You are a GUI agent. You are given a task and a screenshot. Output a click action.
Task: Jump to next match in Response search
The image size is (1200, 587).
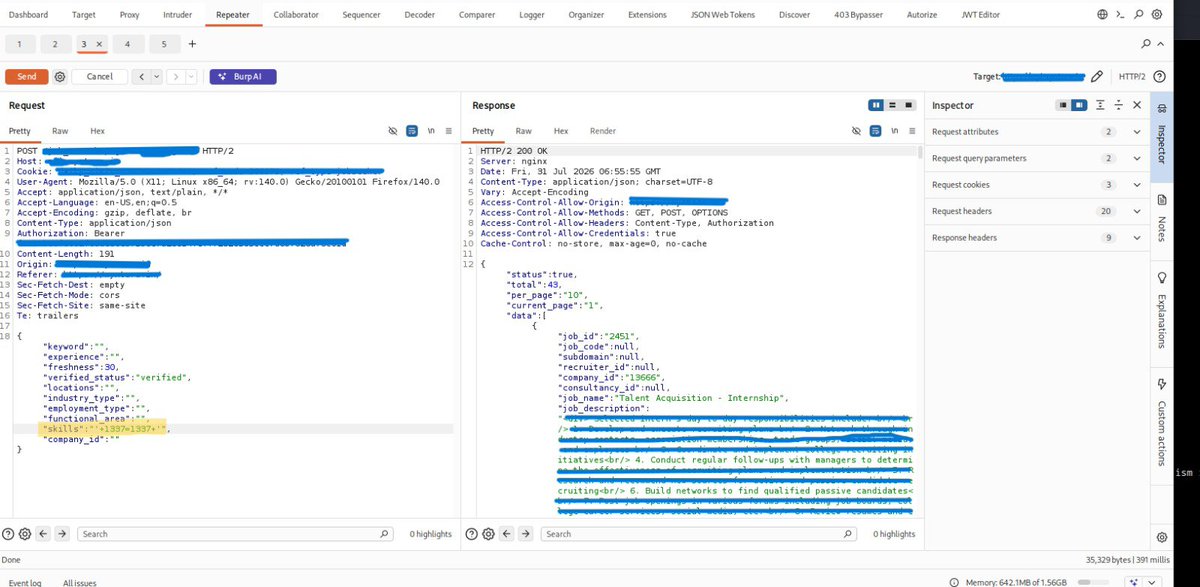[x=527, y=534]
